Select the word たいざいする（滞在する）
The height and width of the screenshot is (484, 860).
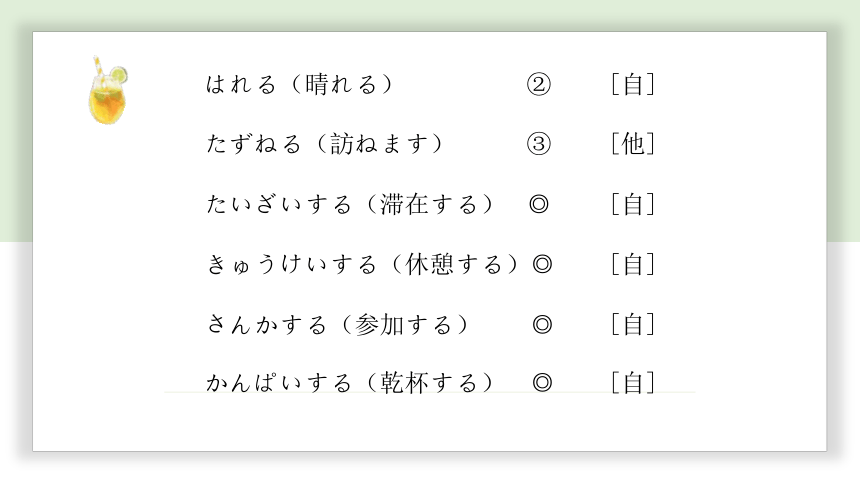[350, 204]
